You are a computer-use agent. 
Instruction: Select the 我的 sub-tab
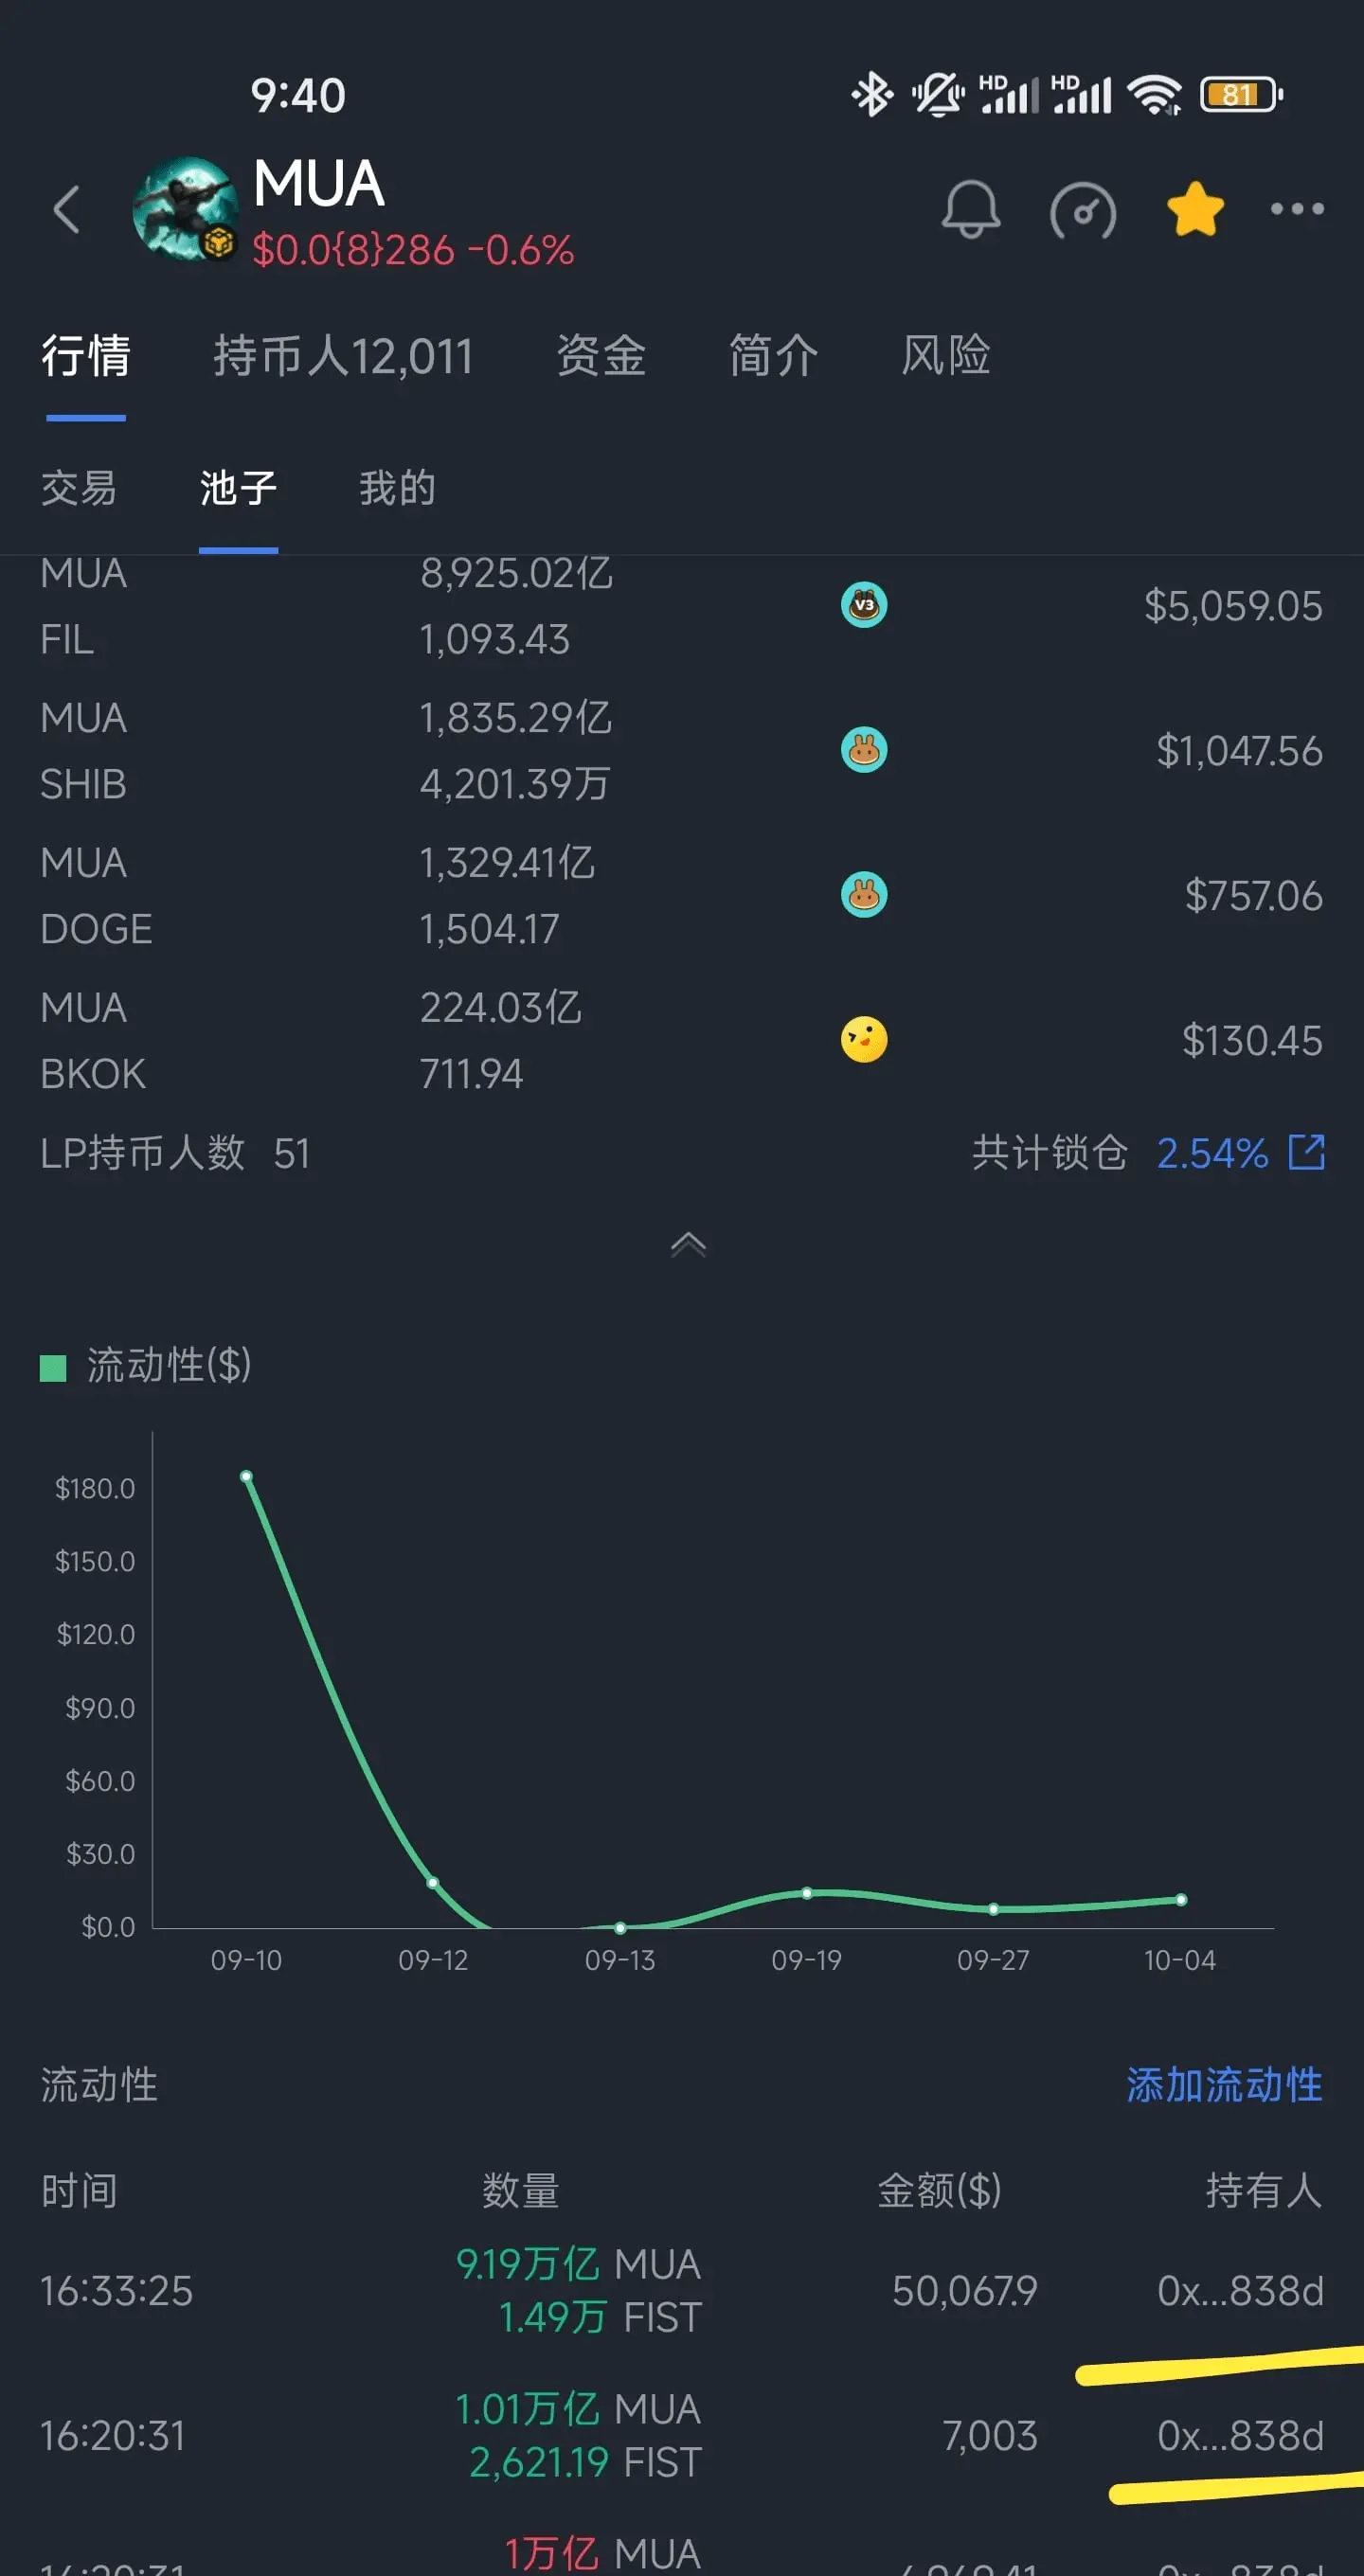click(397, 488)
